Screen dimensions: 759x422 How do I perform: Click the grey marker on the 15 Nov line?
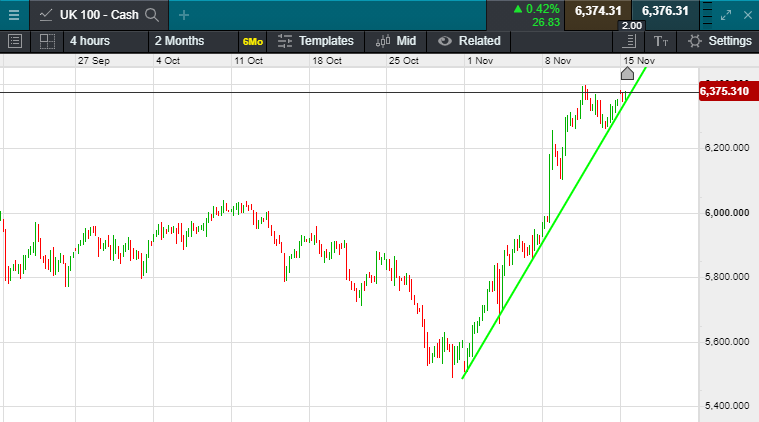627,74
